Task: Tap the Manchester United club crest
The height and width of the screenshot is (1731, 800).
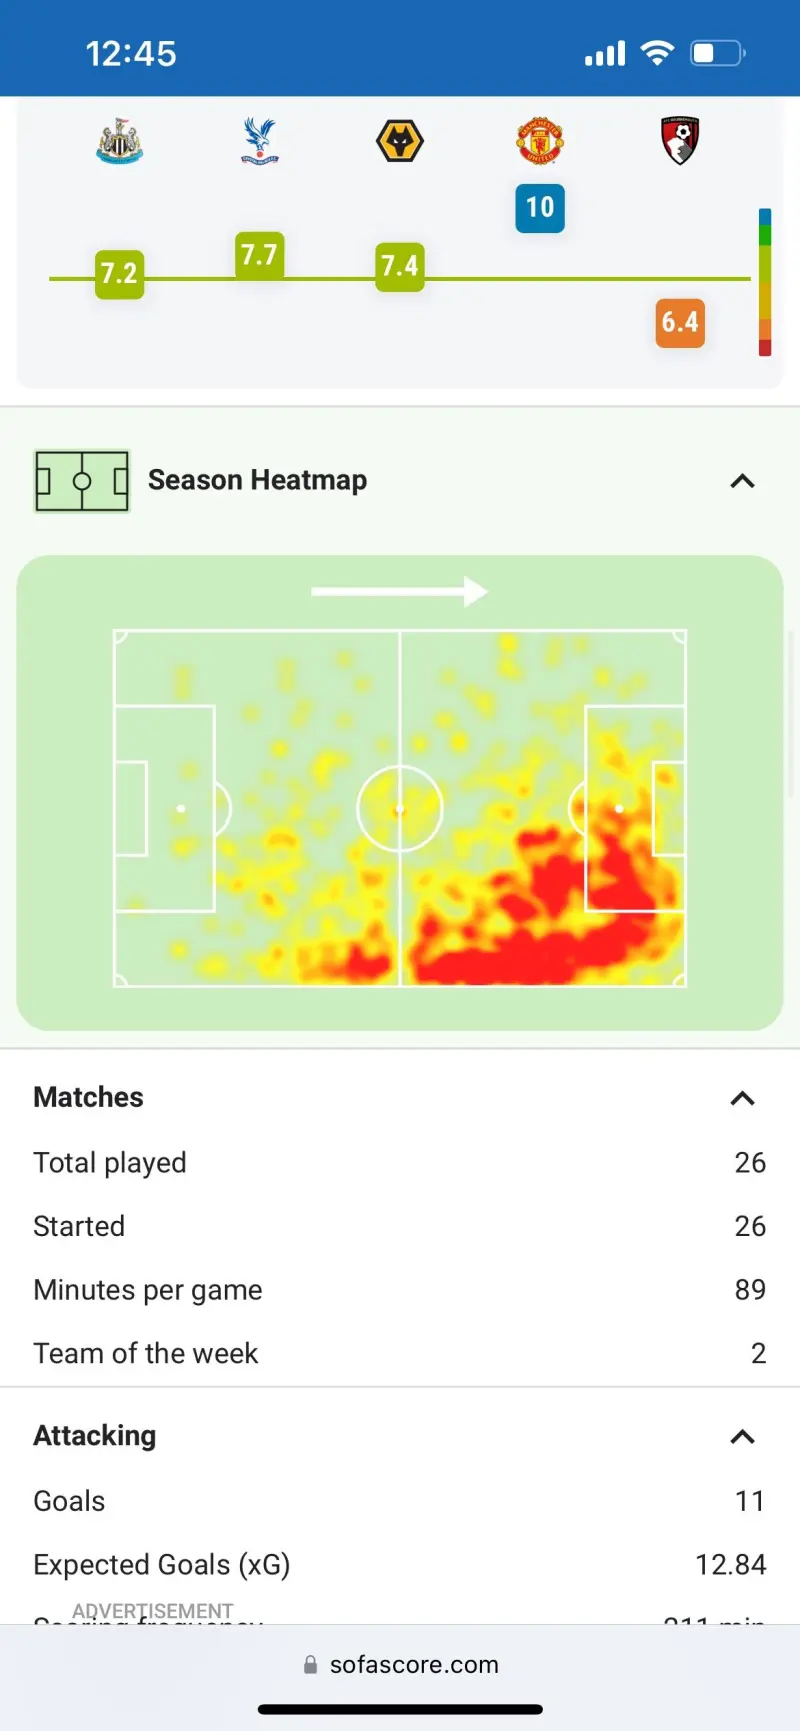Action: [540, 141]
